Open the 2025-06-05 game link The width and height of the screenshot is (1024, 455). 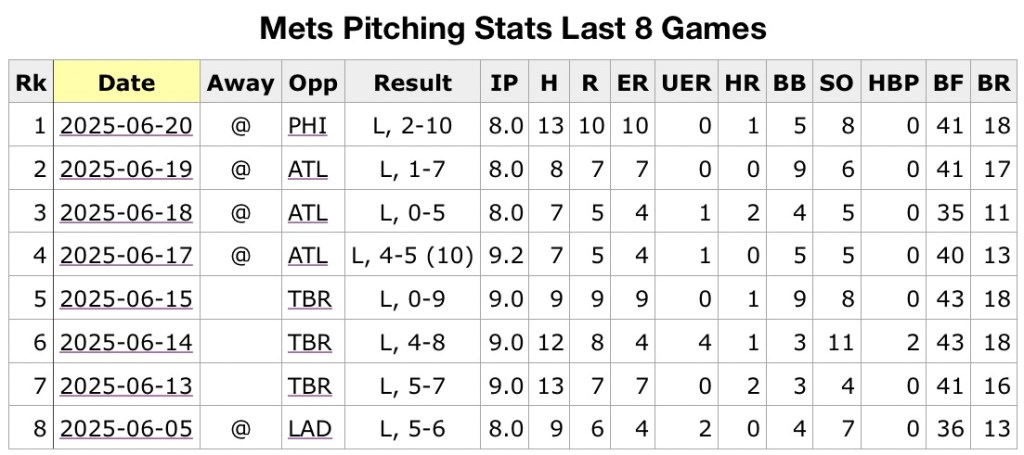(x=126, y=429)
